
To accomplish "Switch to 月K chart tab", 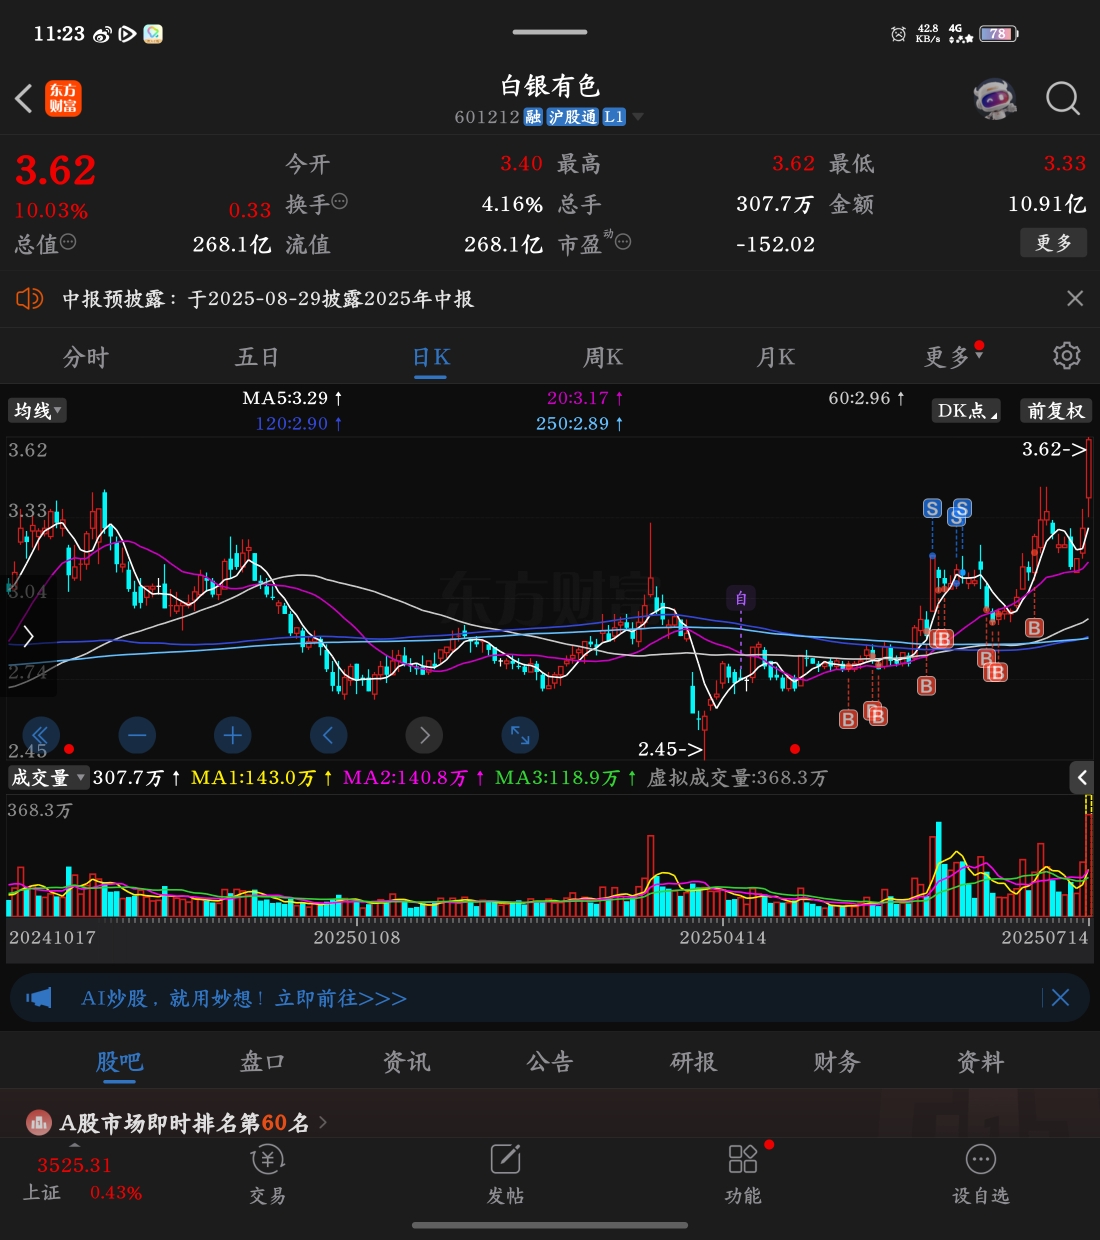I will [x=776, y=357].
